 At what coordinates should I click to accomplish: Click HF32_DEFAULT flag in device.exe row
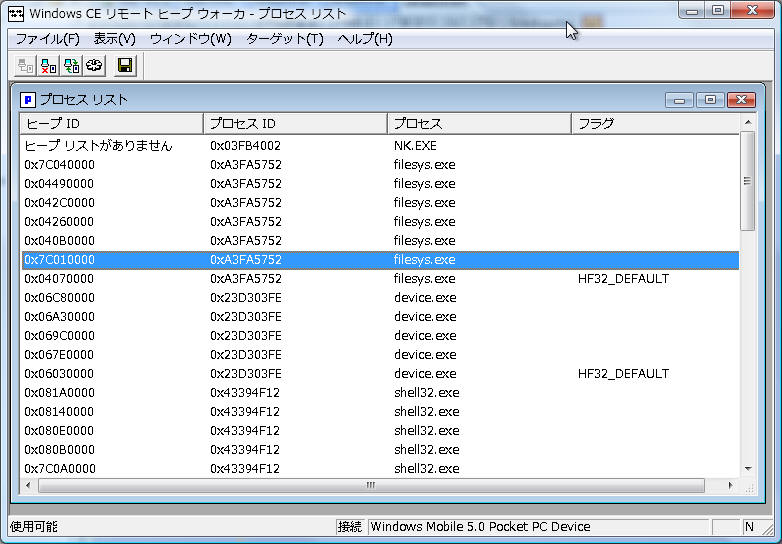coord(623,373)
